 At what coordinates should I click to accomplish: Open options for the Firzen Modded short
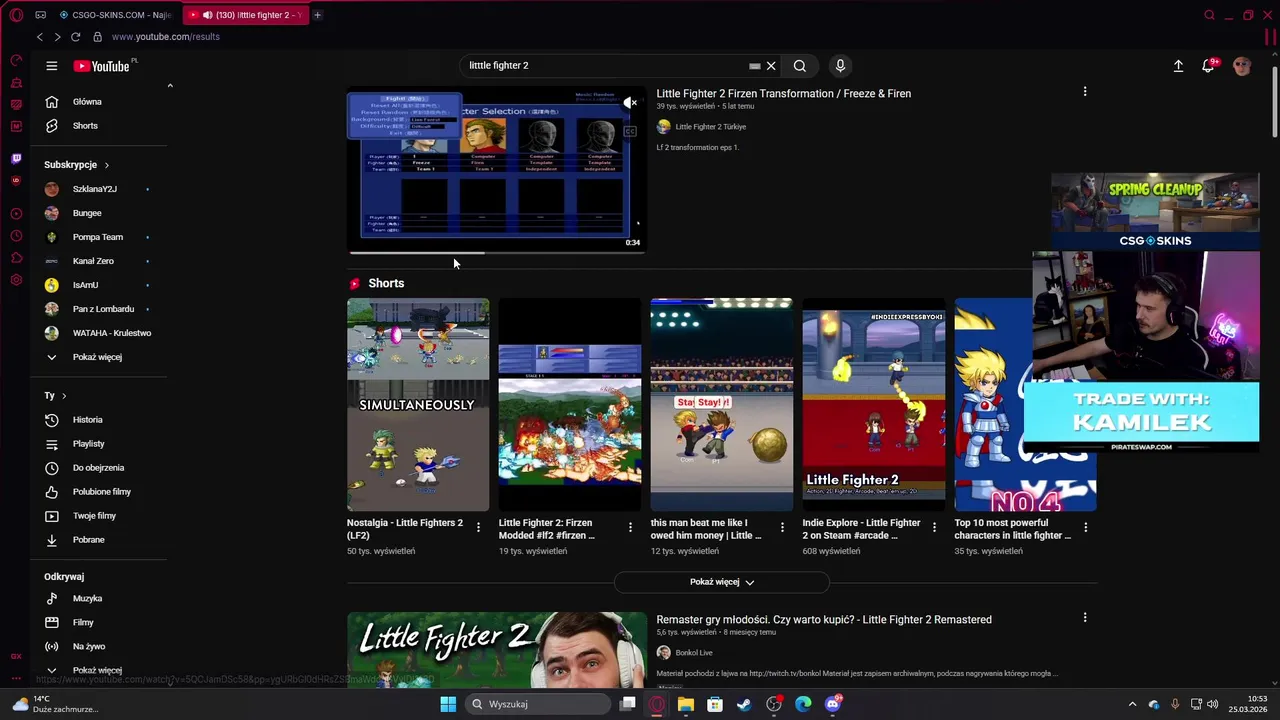tap(630, 527)
